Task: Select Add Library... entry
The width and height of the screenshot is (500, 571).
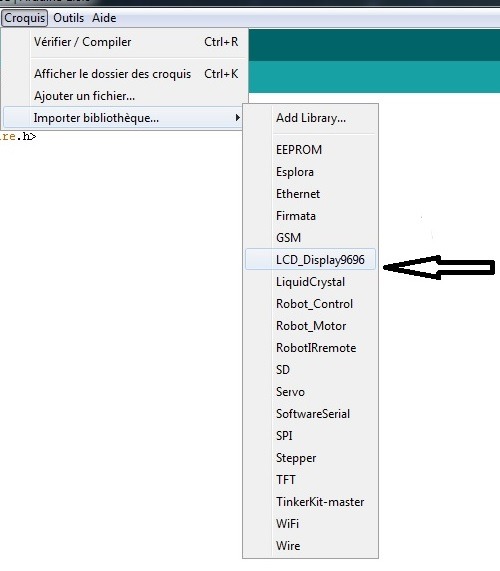Action: (x=311, y=118)
